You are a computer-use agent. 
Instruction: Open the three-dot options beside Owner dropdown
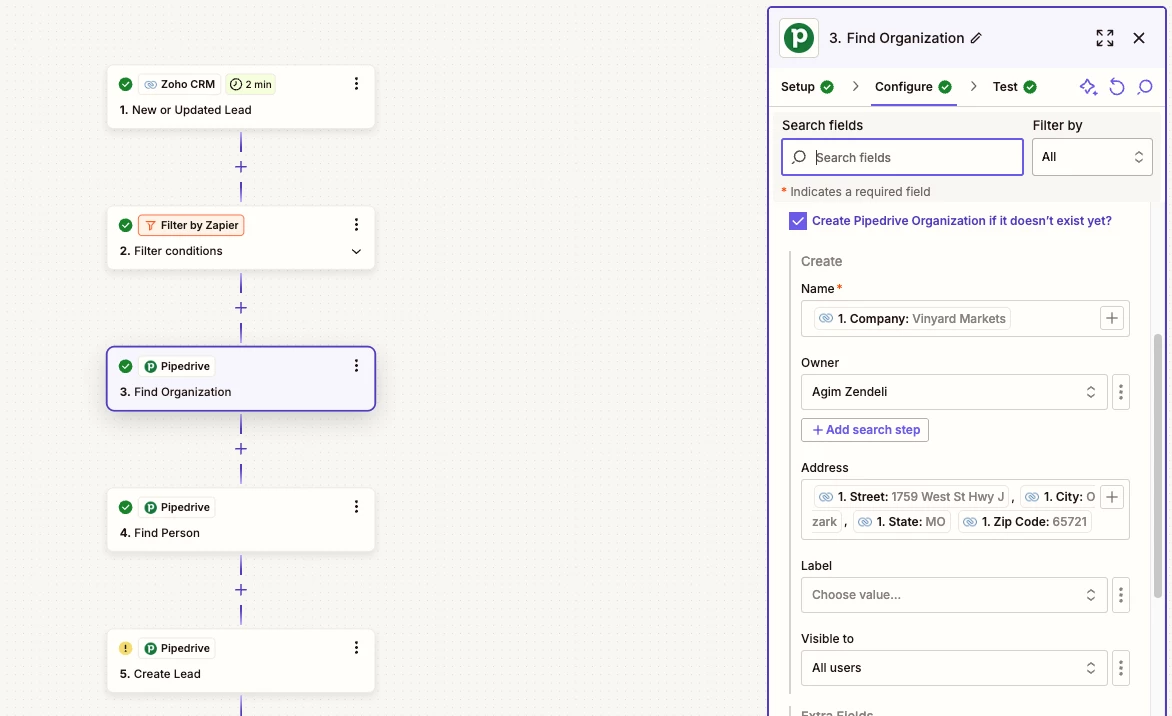[1120, 392]
